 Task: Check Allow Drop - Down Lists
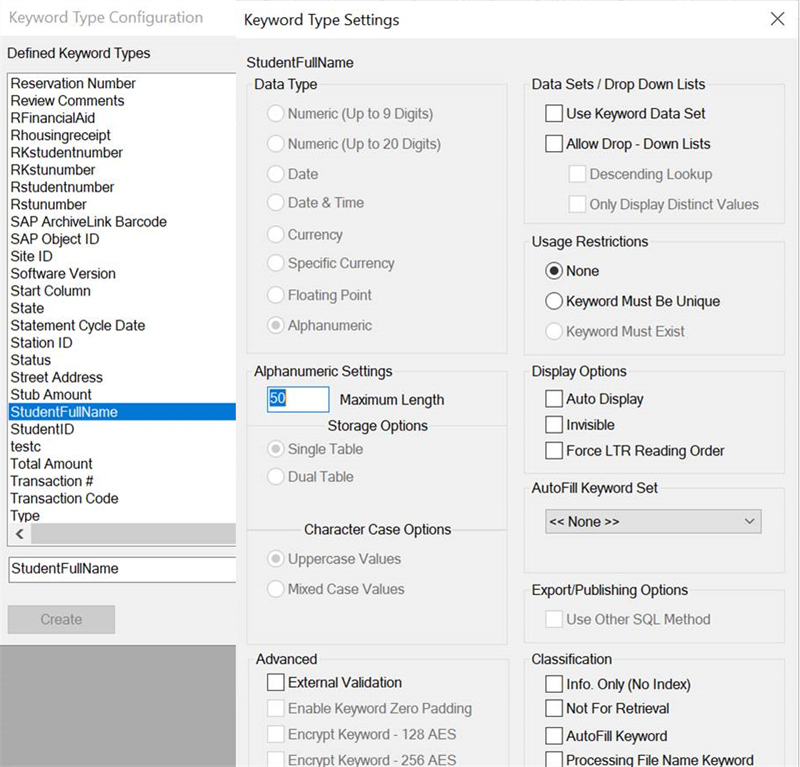tap(554, 144)
